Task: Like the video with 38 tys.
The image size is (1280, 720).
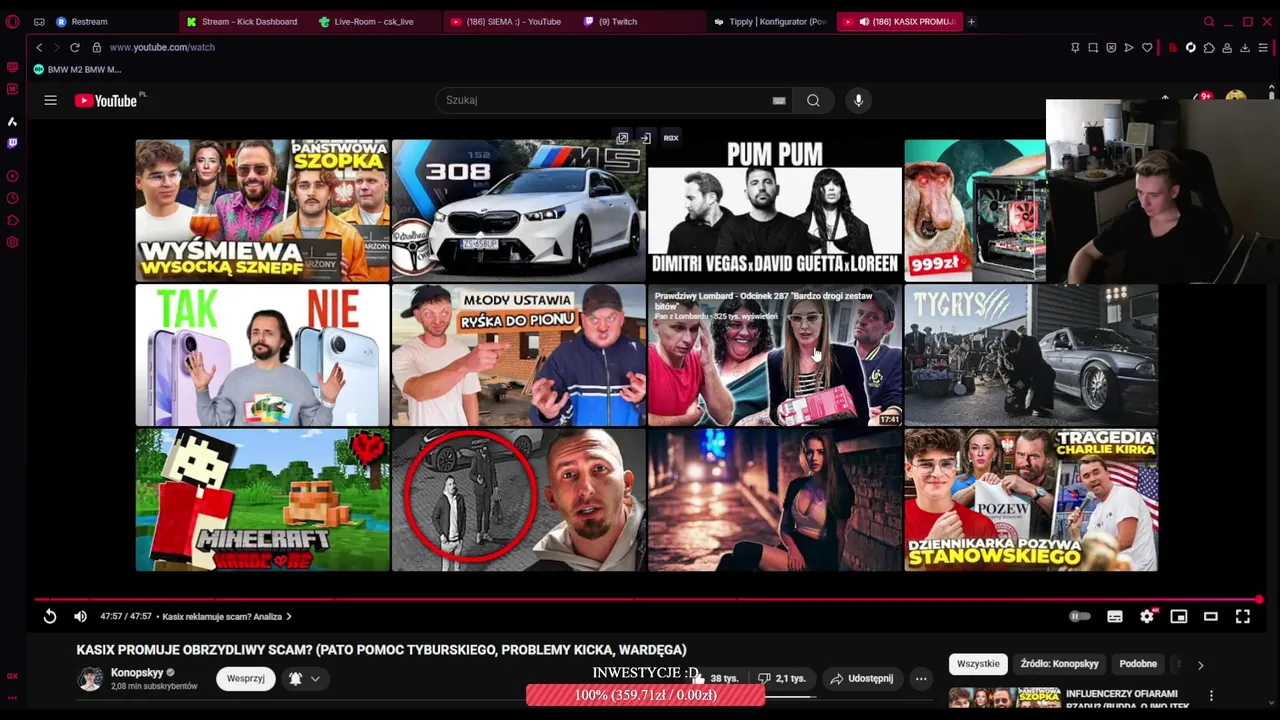Action: tap(714, 678)
